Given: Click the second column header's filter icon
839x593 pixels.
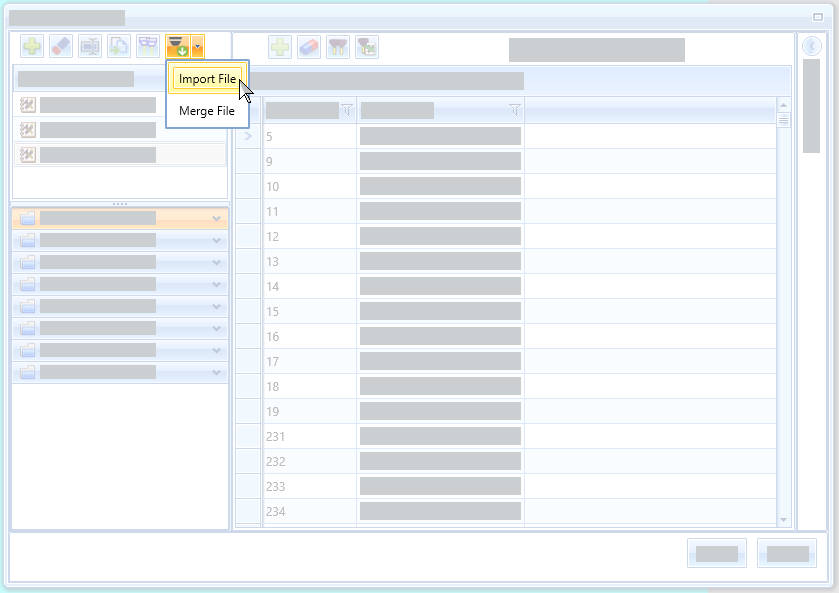Looking at the screenshot, I should 514,110.
